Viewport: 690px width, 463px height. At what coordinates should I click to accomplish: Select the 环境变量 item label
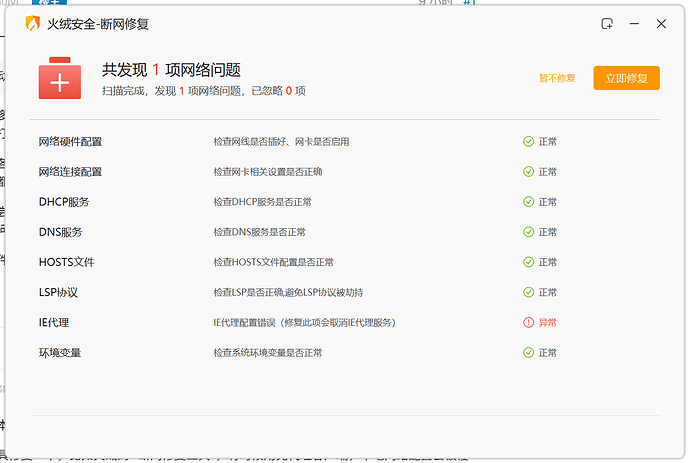pyautogui.click(x=60, y=353)
